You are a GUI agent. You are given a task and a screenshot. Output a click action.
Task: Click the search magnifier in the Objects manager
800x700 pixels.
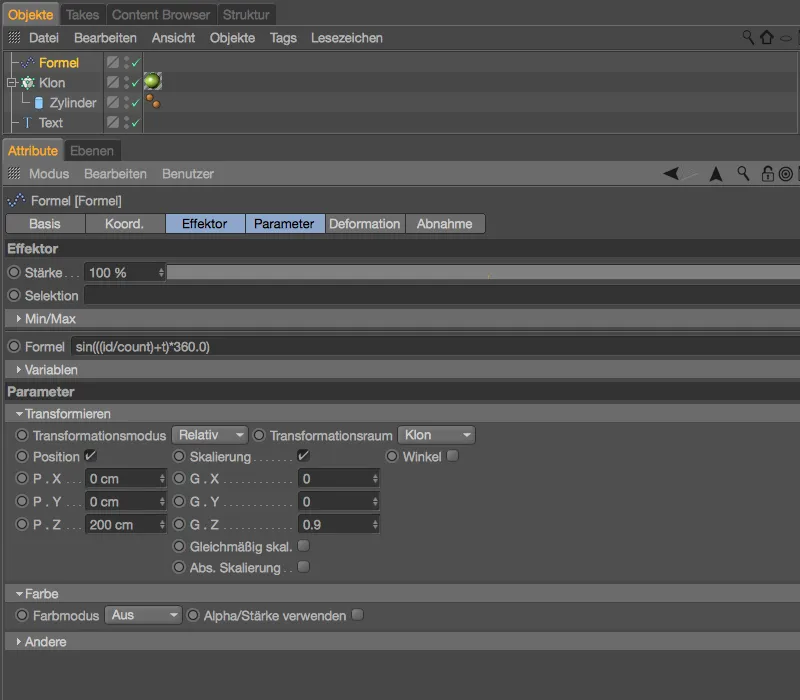click(x=747, y=37)
